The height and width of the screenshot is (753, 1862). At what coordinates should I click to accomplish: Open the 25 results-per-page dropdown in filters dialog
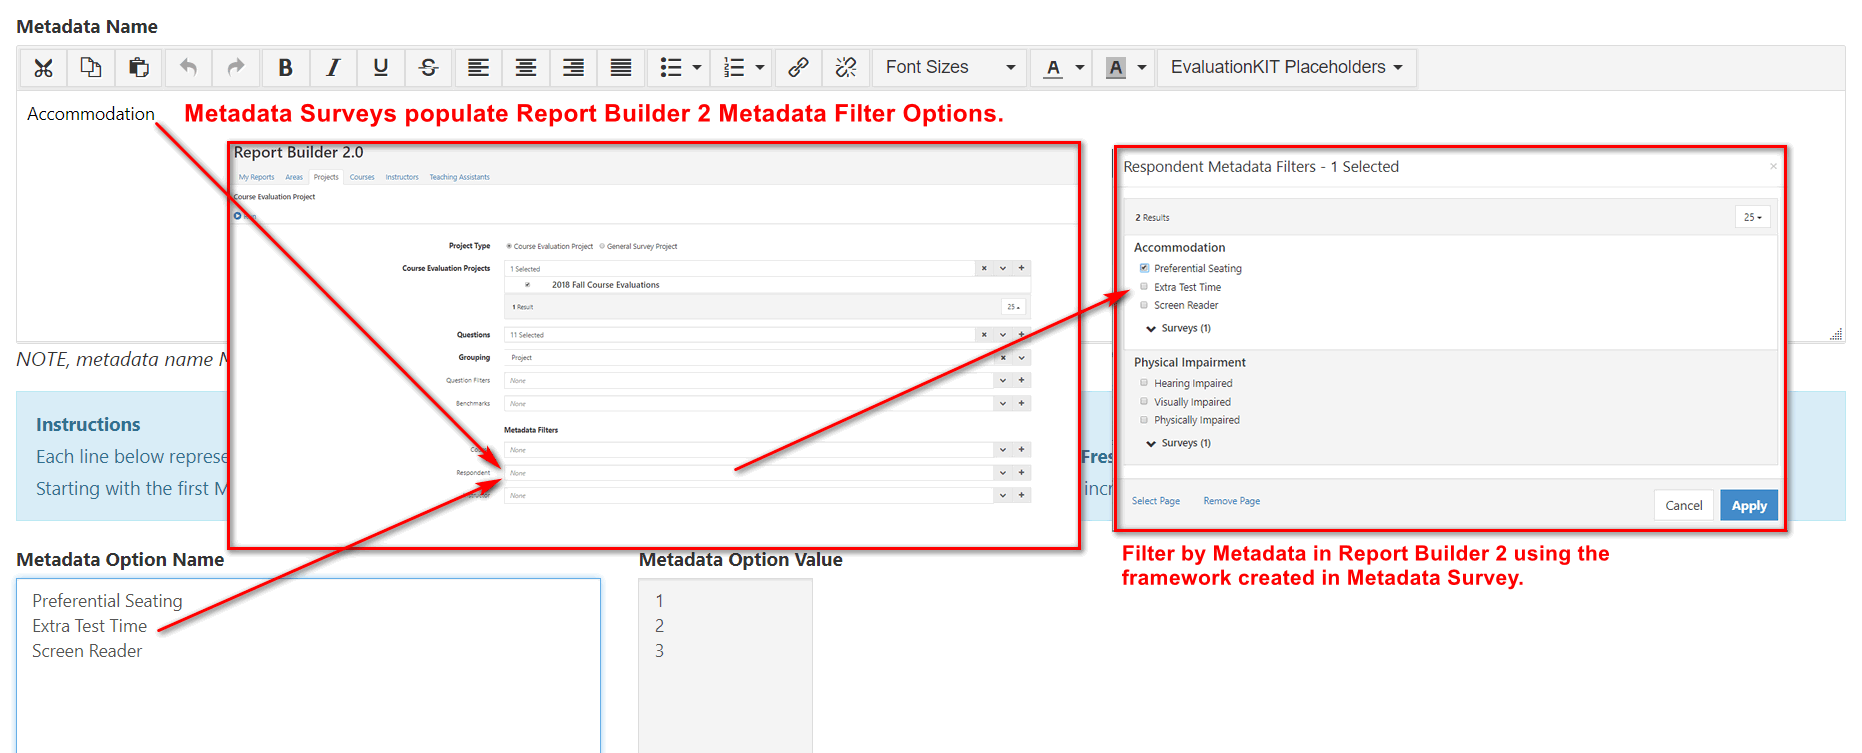pyautogui.click(x=1752, y=217)
